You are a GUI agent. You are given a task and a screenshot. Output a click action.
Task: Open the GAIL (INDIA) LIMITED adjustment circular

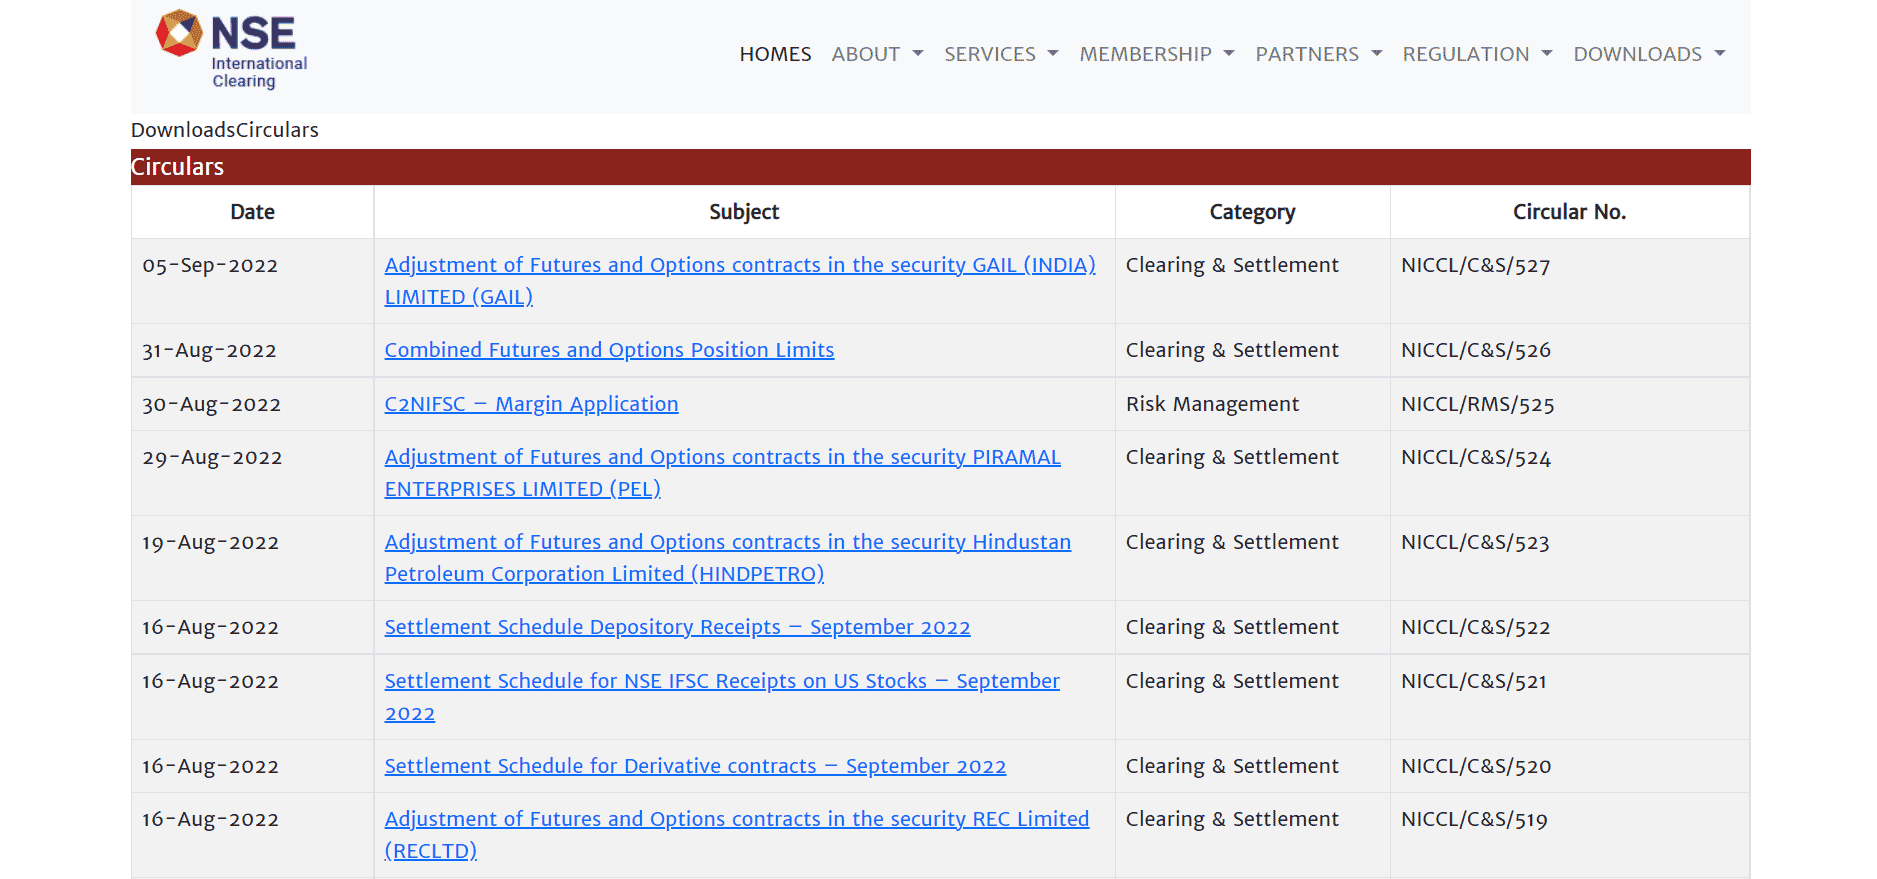pos(740,281)
